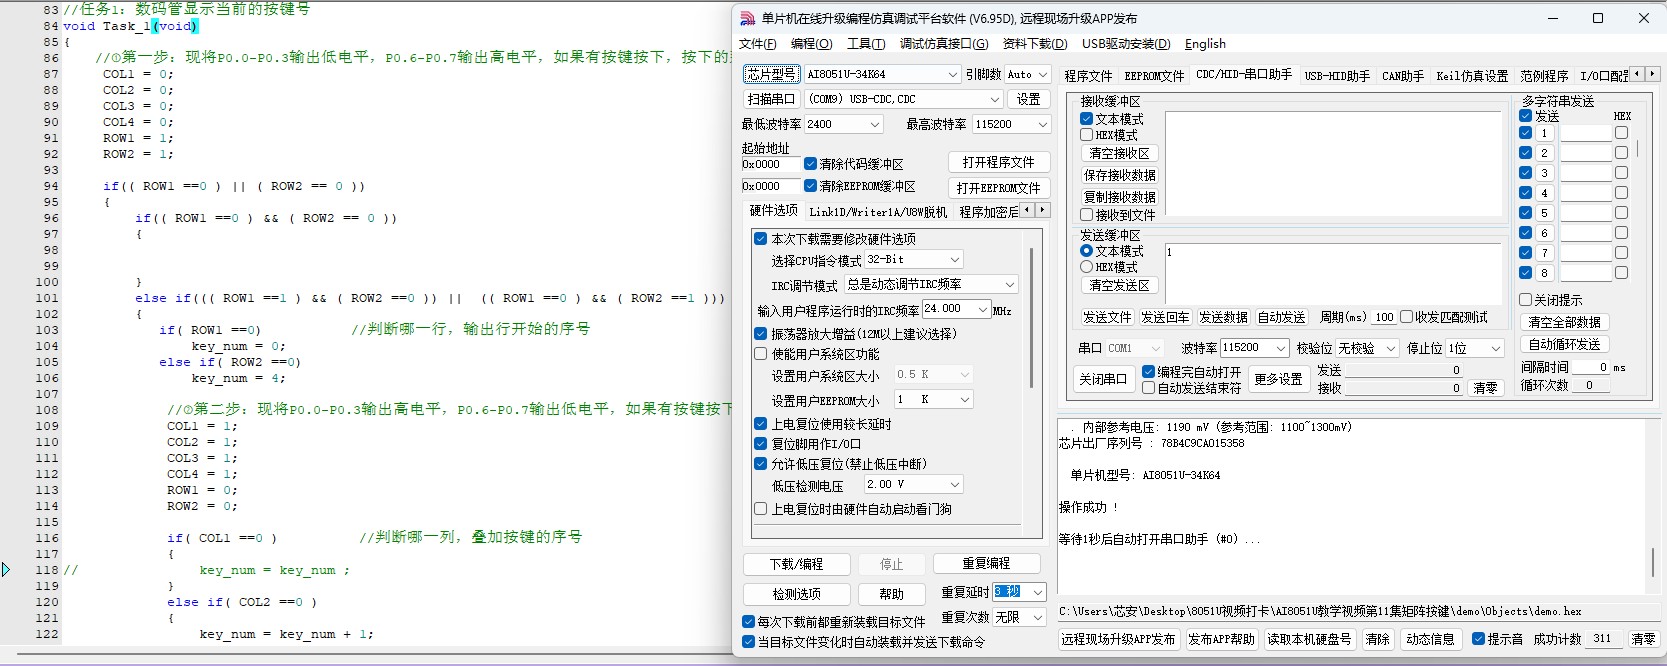Toggle 本次下载需要修改硬件选项 checkbox
This screenshot has width=1667, height=666.
[761, 239]
